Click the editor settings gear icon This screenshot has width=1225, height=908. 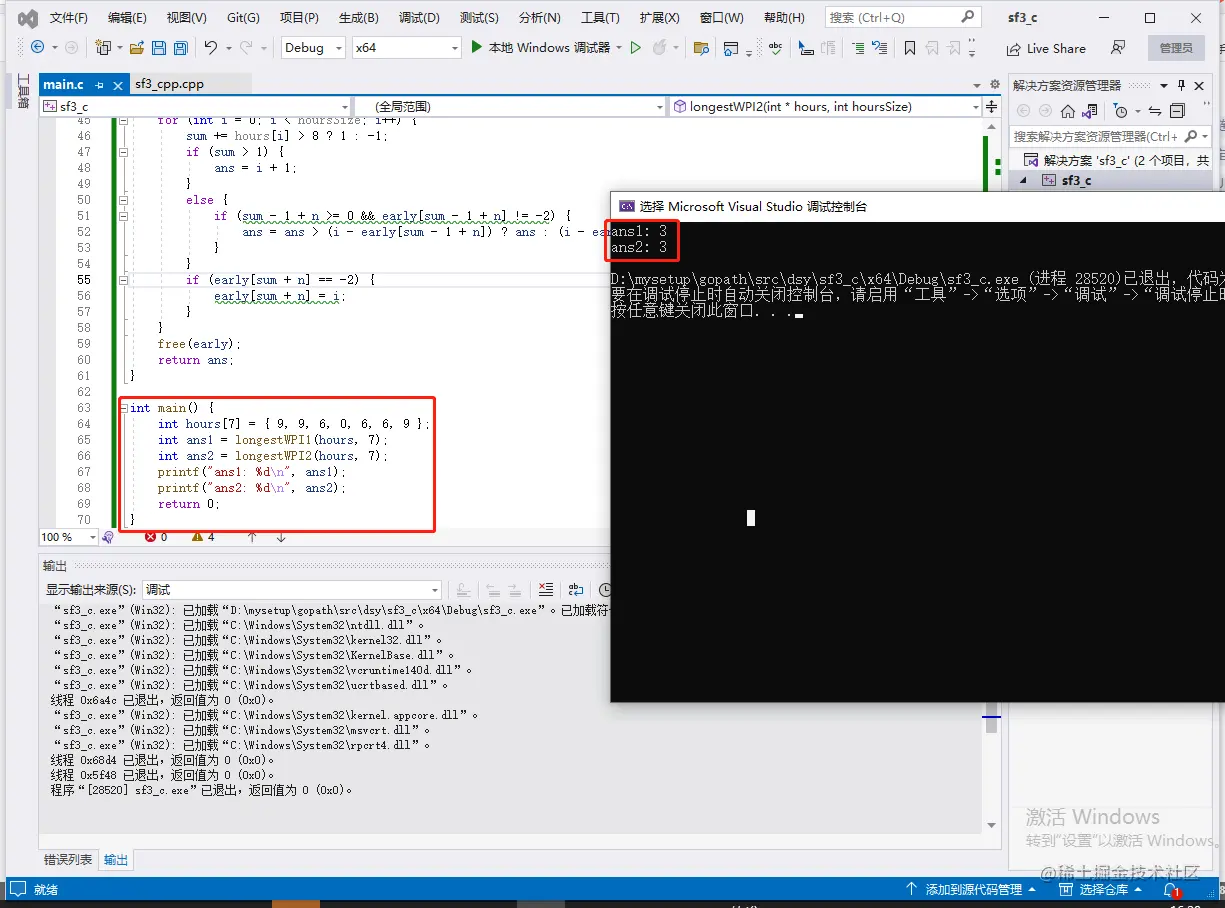coord(993,85)
